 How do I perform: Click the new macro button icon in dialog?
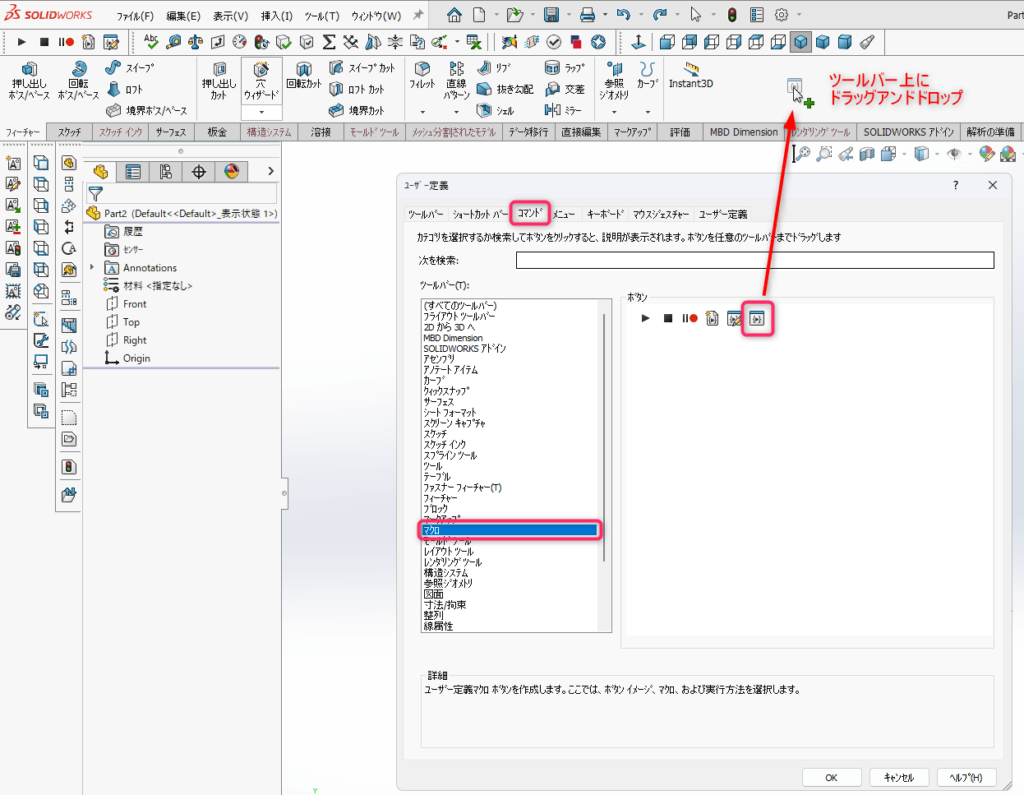point(712,318)
